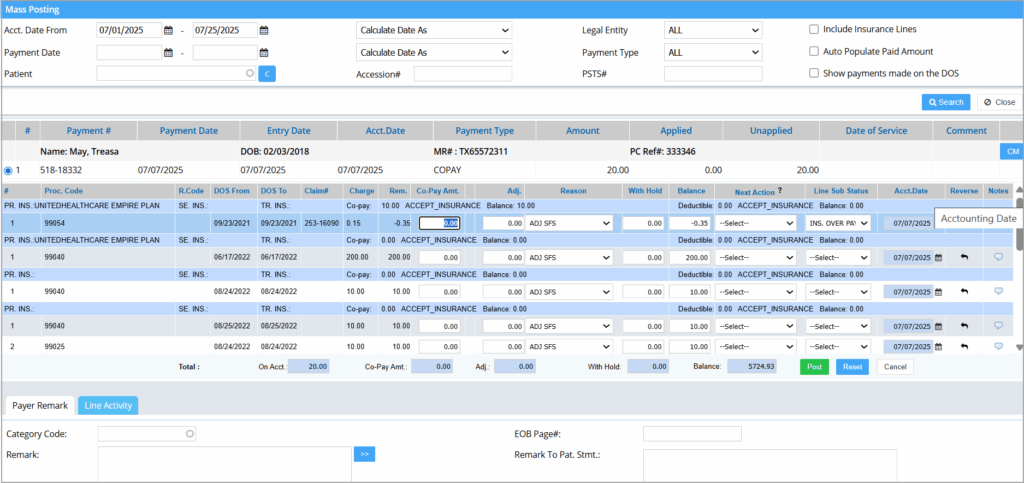Open INS. OVER PAY sub status dropdown

coord(839,223)
